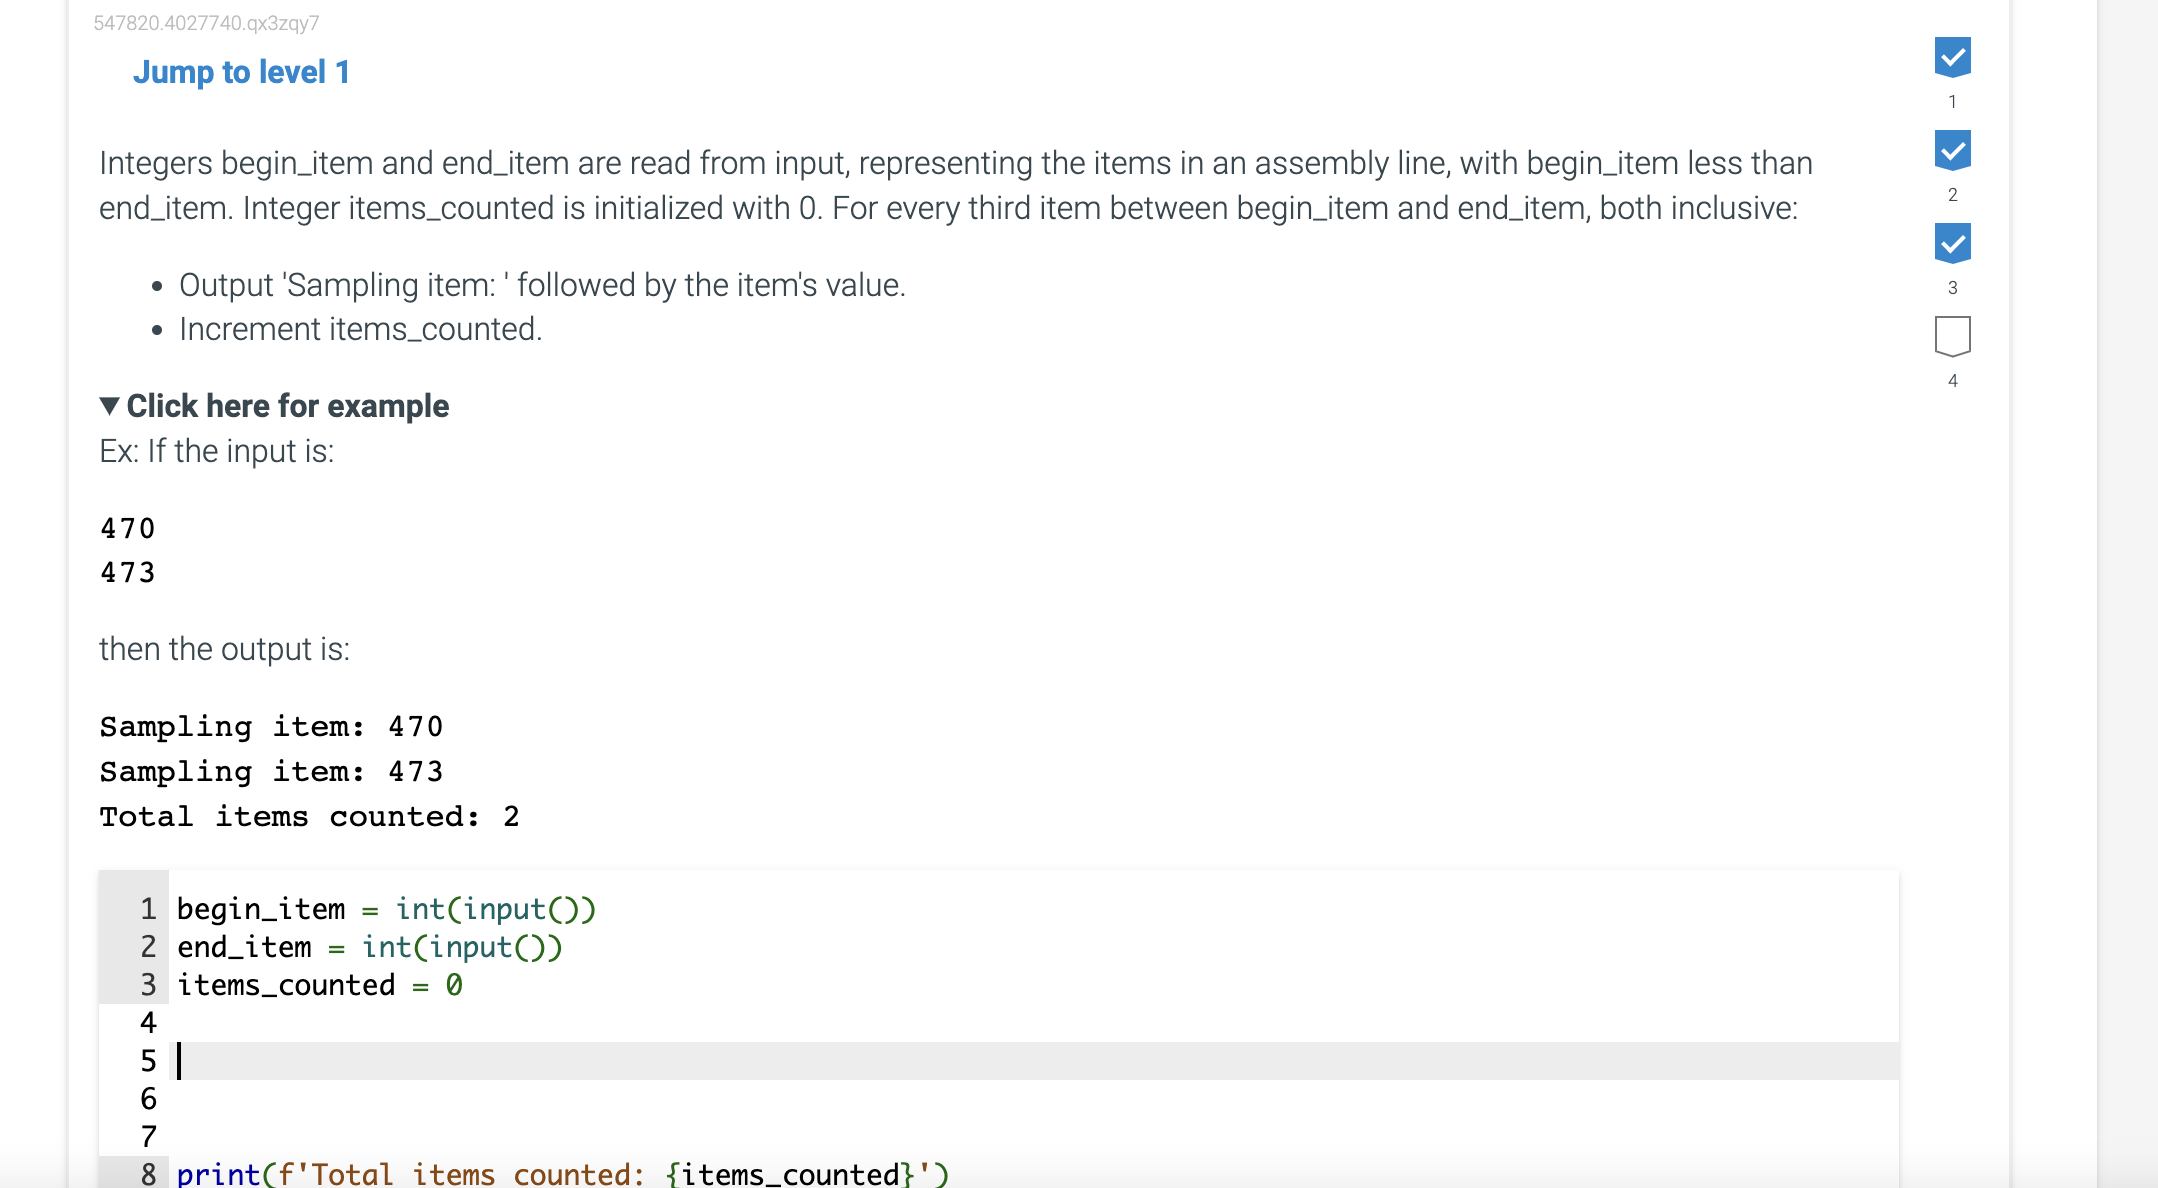The width and height of the screenshot is (2158, 1188).
Task: Select the empty level 4 progress badge
Action: [x=1952, y=334]
